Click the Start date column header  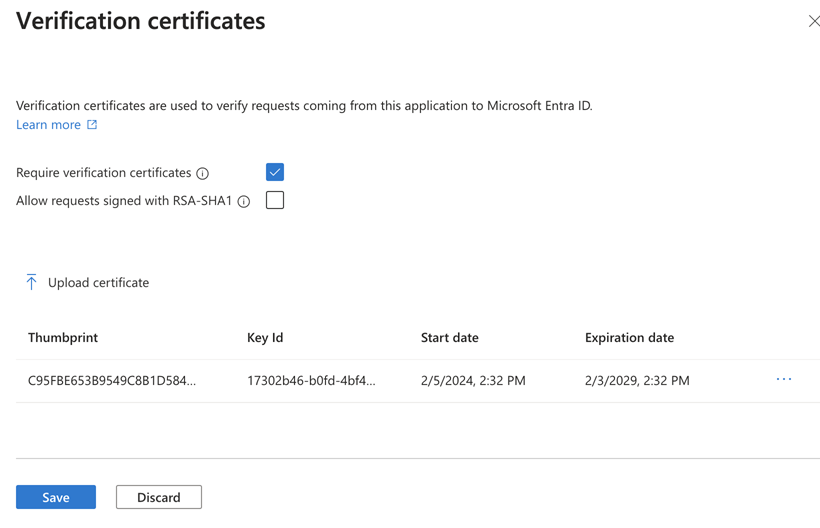[x=450, y=338]
